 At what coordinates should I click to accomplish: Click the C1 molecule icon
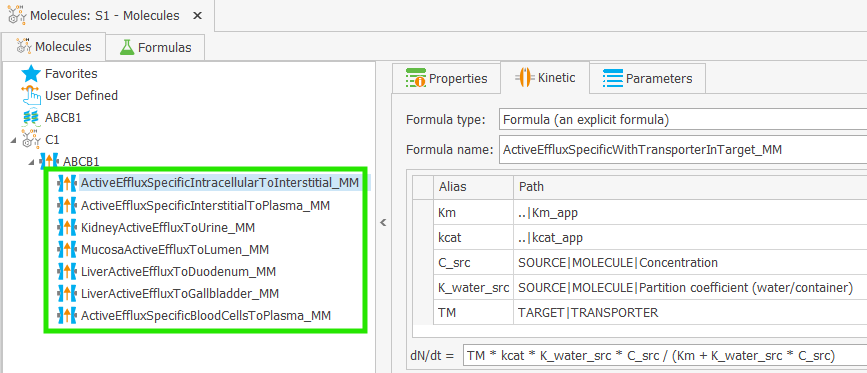click(x=31, y=140)
